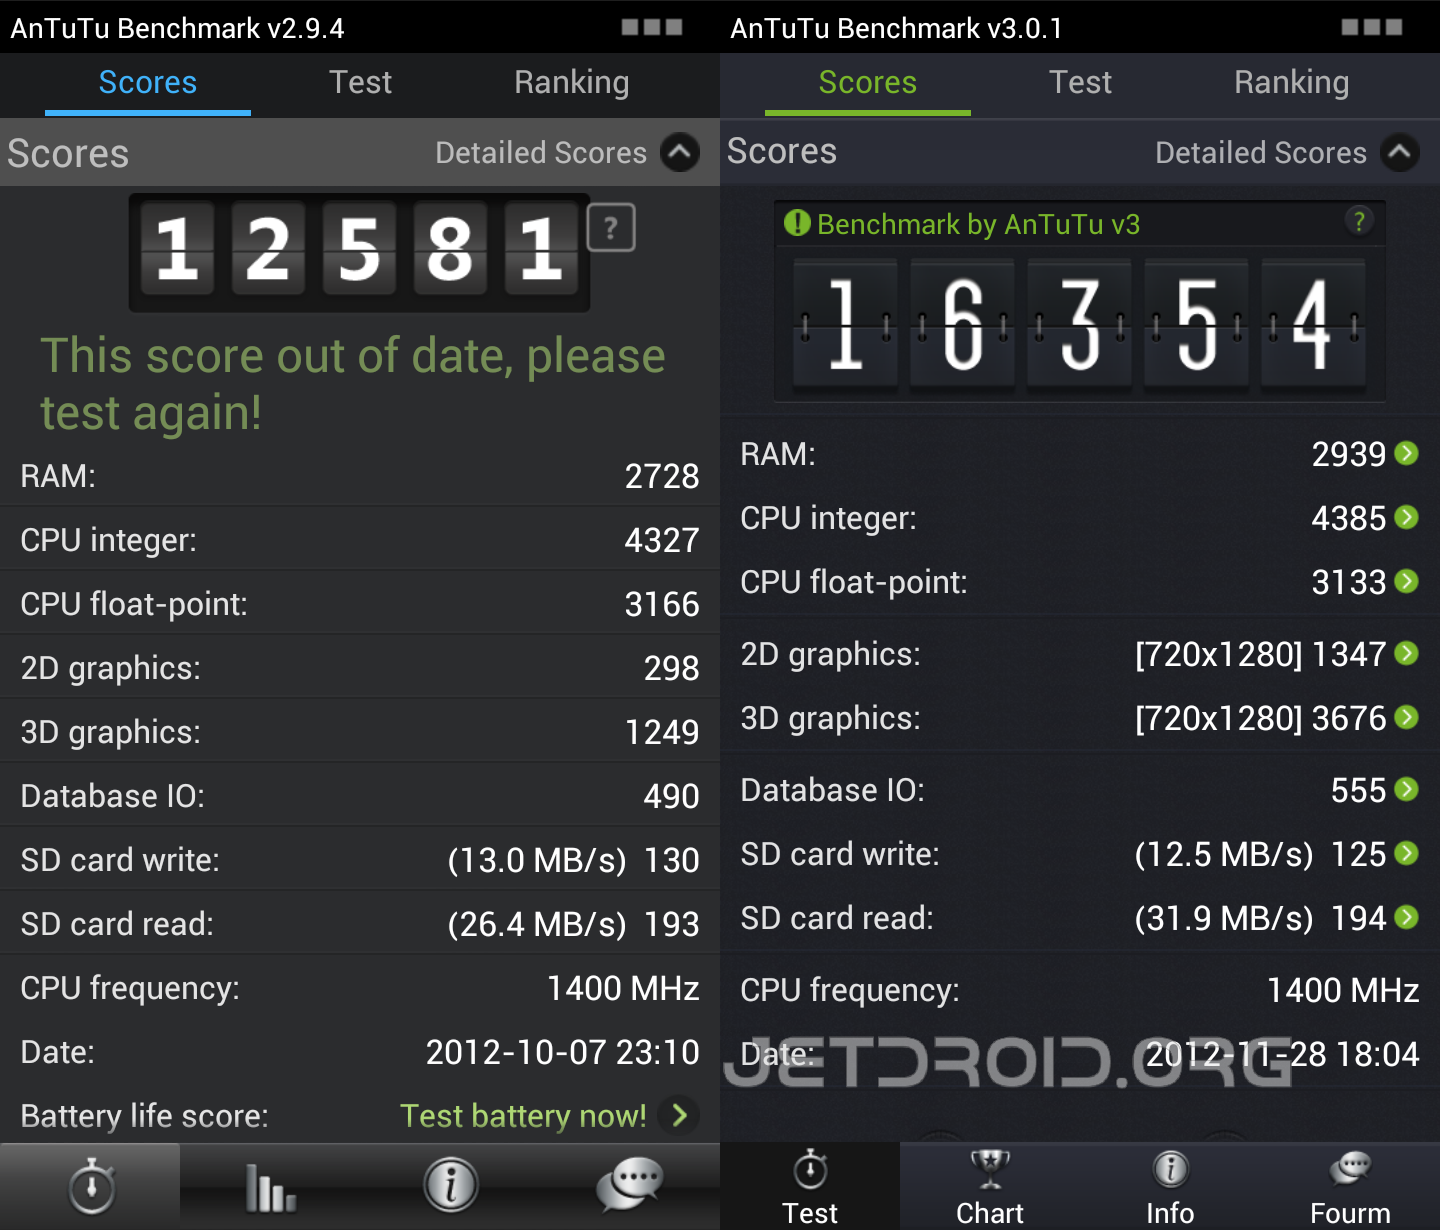Tap info icon in v2.9.4 bottom bar
The width and height of the screenshot is (1440, 1230).
(x=451, y=1185)
